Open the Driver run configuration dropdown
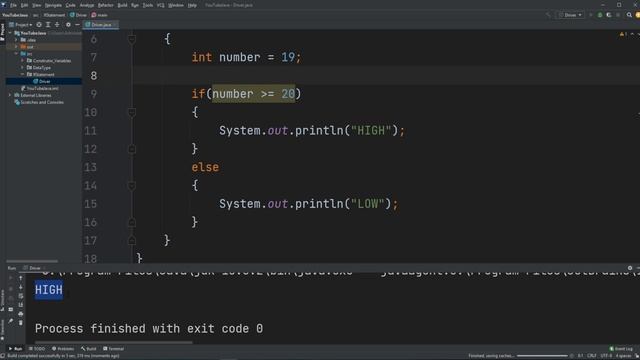Screen dimensions: 640x360 click(571, 15)
